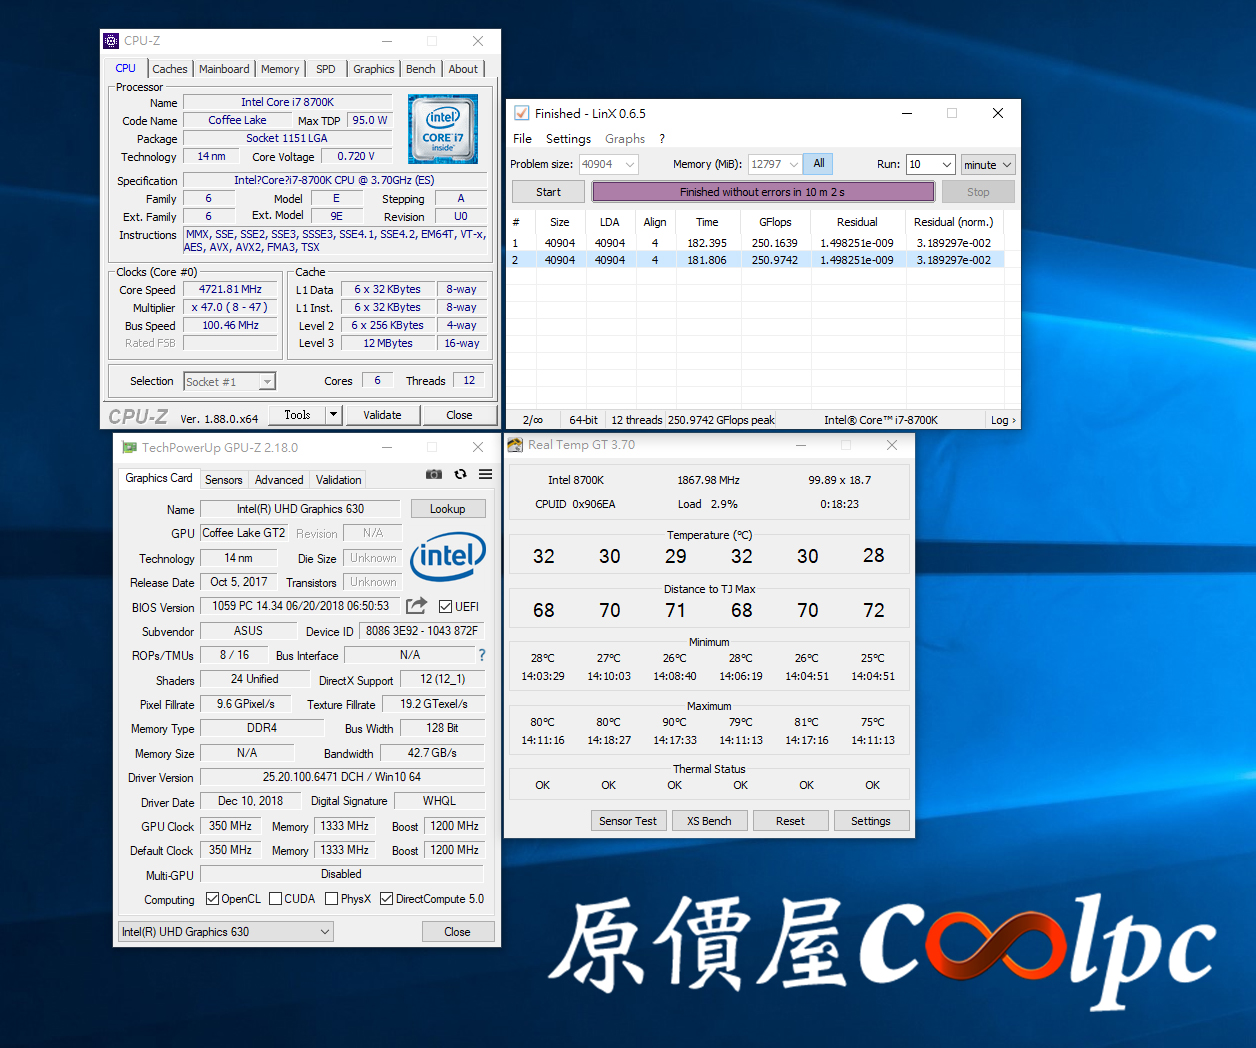Open the Intel(R) UHD Graphics 630 device dropdown
1256x1048 pixels.
click(x=225, y=932)
